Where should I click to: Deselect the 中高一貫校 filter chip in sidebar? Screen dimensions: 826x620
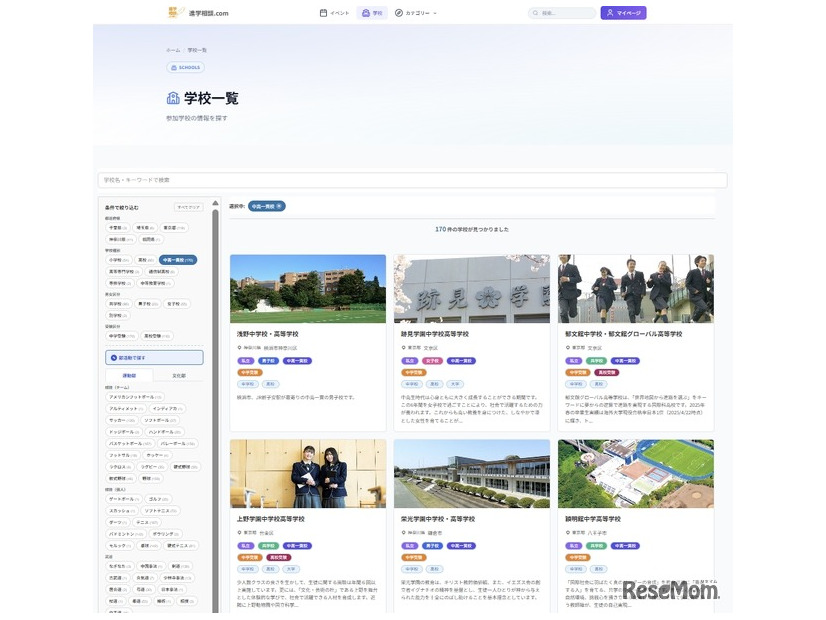(178, 260)
